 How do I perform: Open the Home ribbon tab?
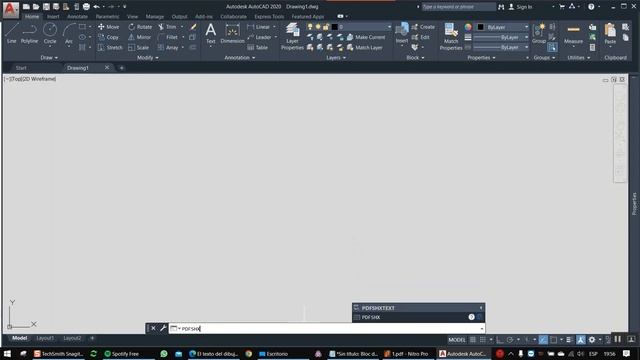(x=32, y=17)
